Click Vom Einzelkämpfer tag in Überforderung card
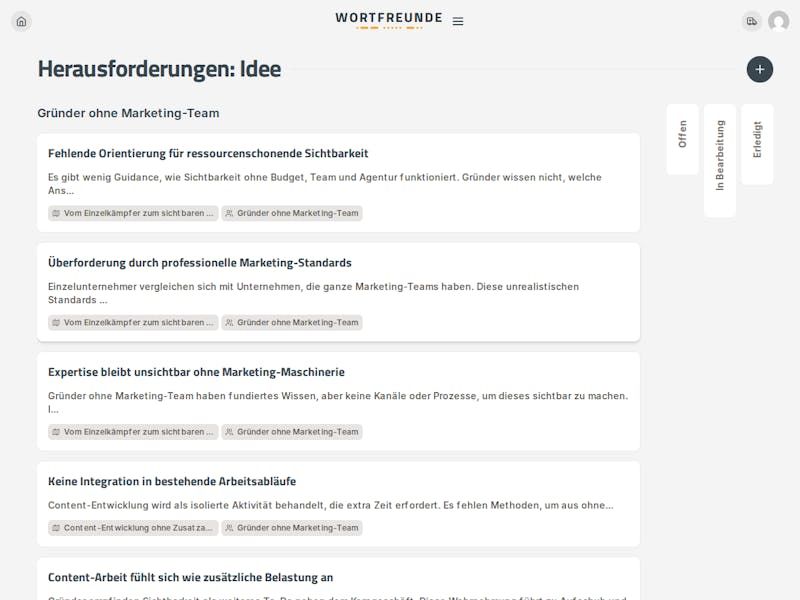Screen dimensions: 800x600 point(133,322)
